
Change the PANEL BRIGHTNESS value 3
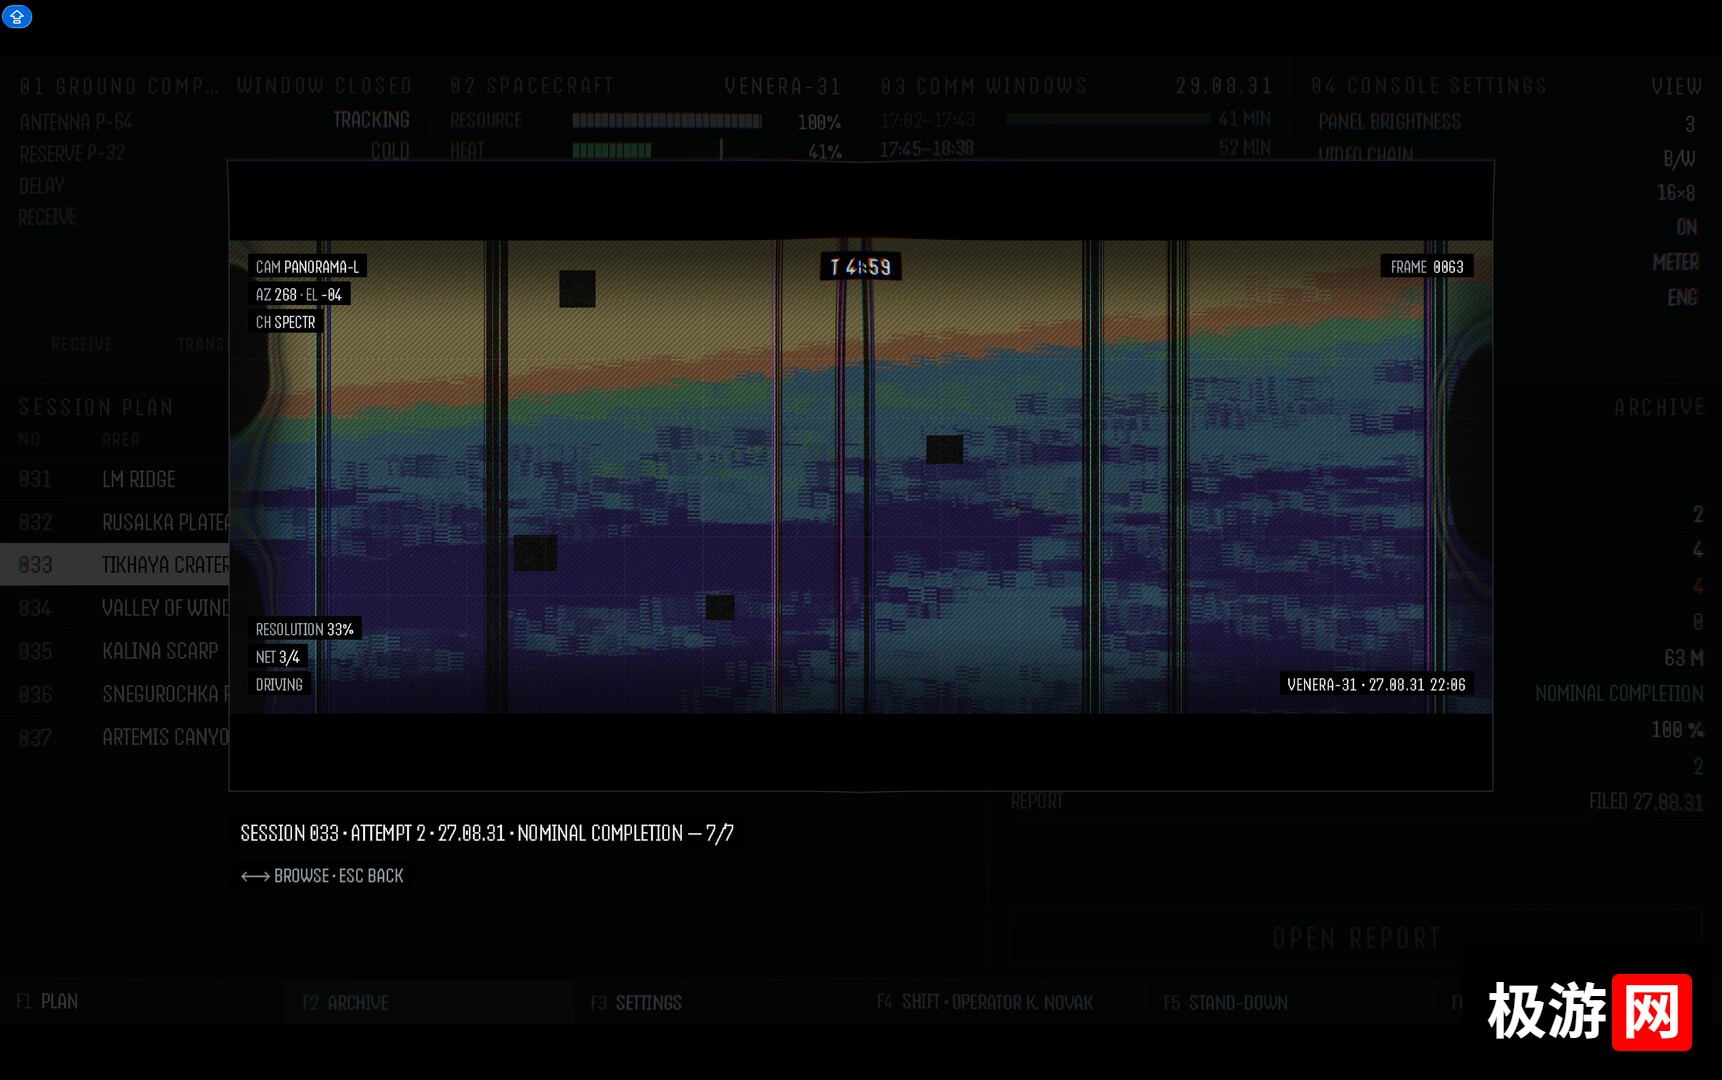(x=1690, y=124)
